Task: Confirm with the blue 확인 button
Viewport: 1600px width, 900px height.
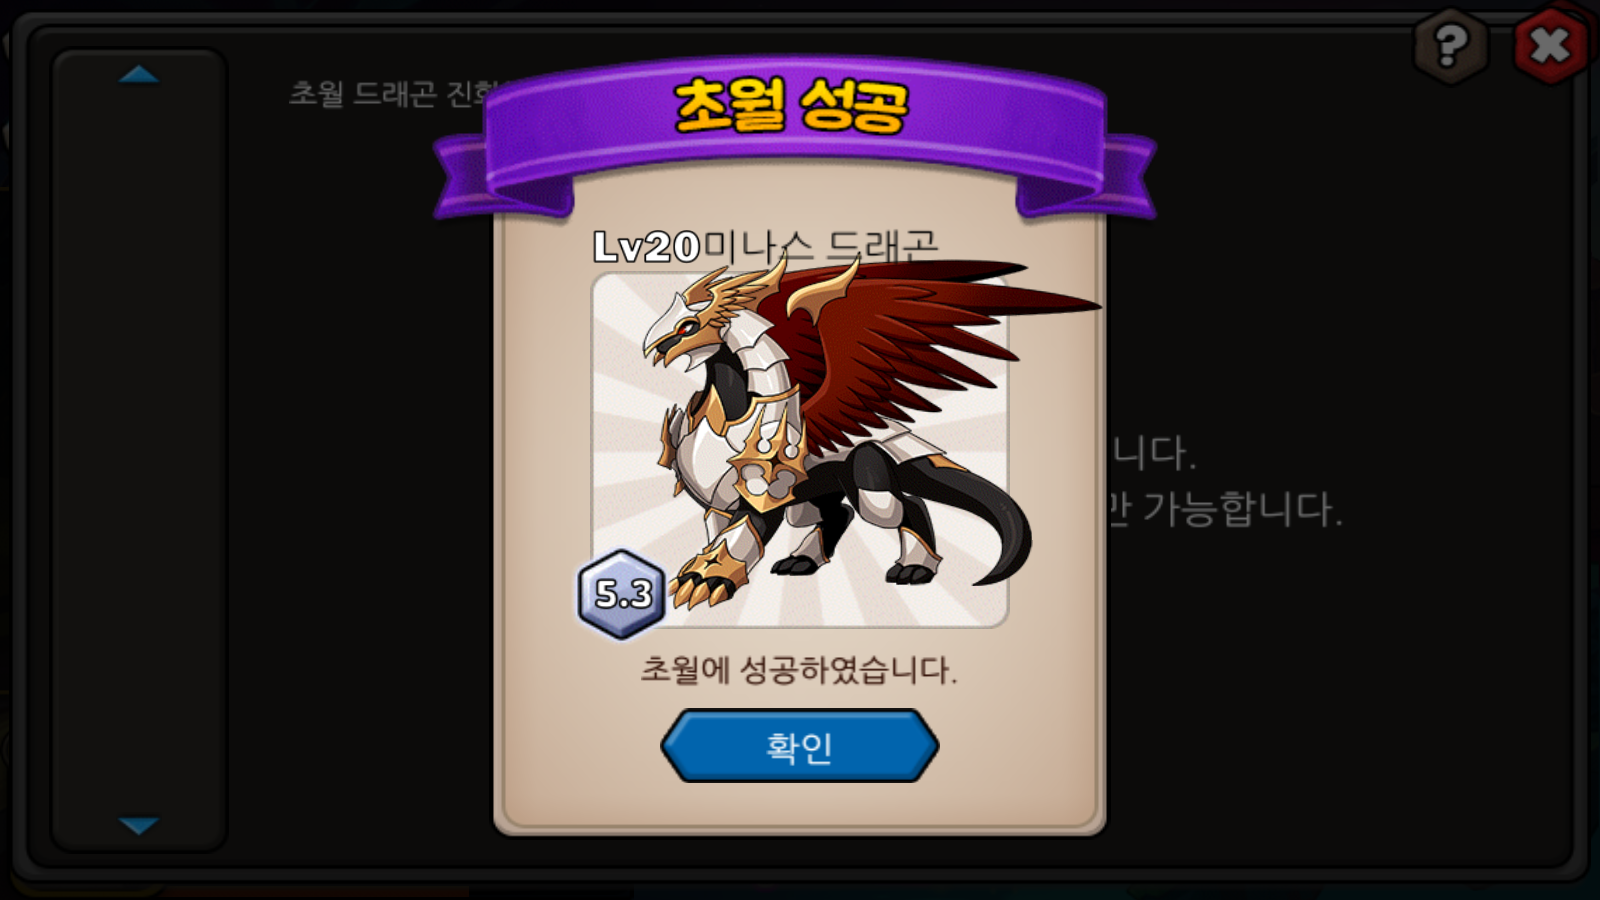Action: tap(799, 746)
